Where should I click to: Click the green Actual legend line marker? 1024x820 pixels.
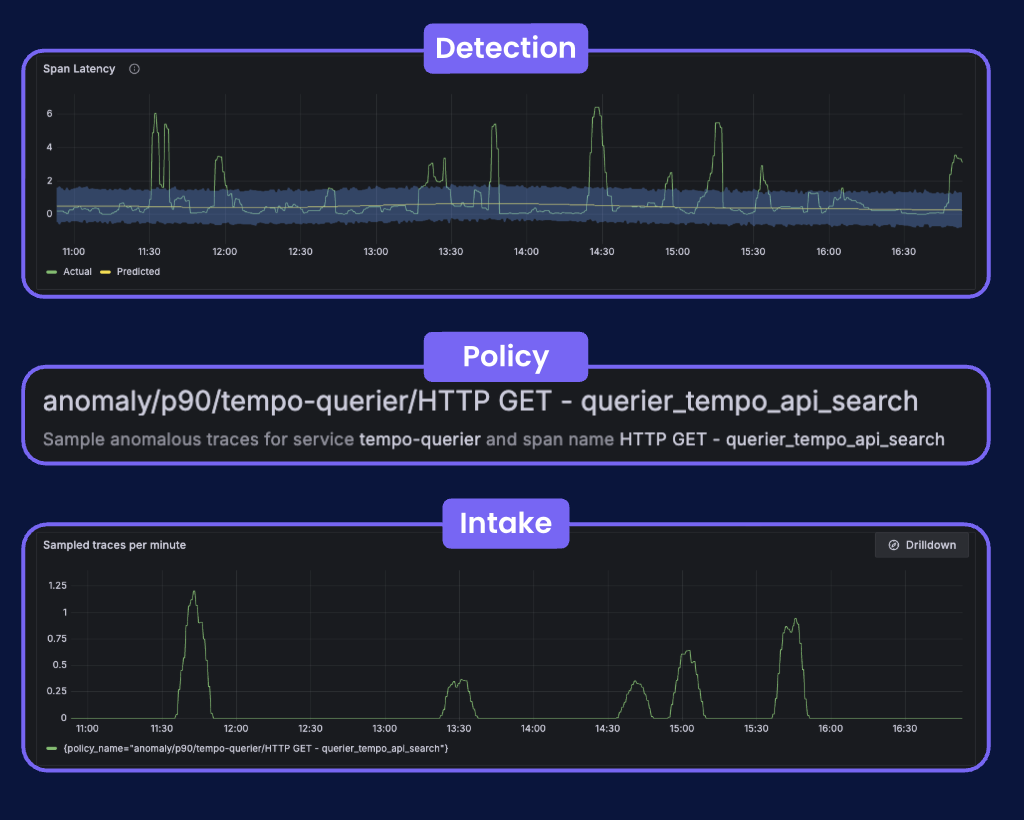click(52, 271)
